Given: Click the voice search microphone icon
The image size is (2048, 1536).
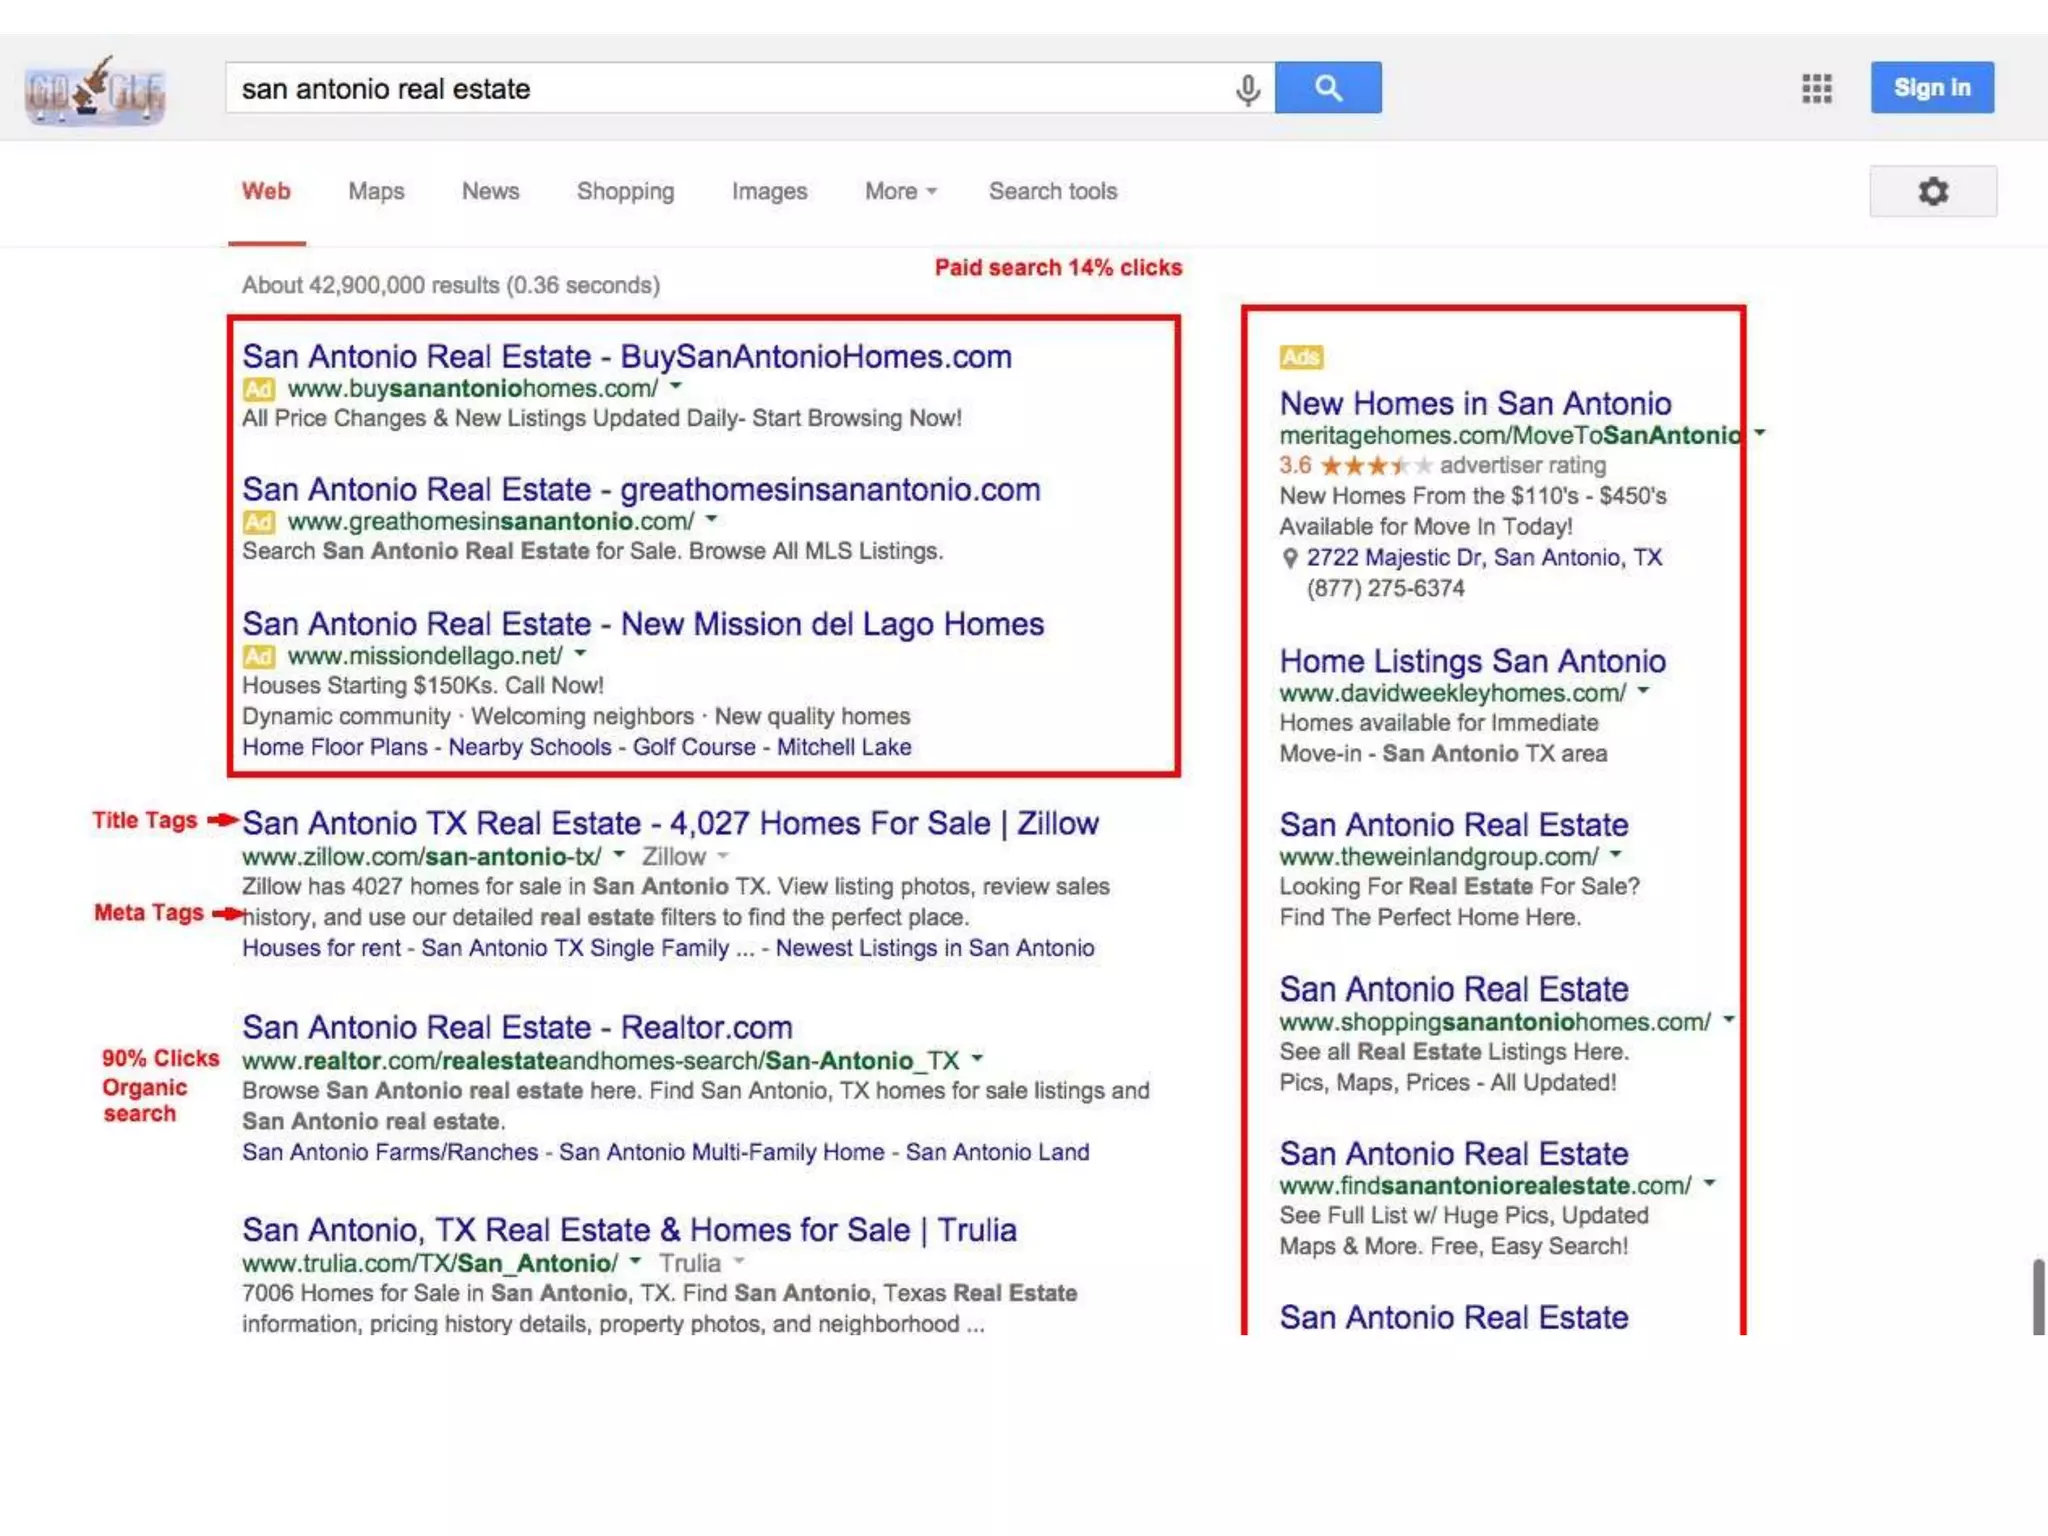Looking at the screenshot, I should pos(1247,89).
